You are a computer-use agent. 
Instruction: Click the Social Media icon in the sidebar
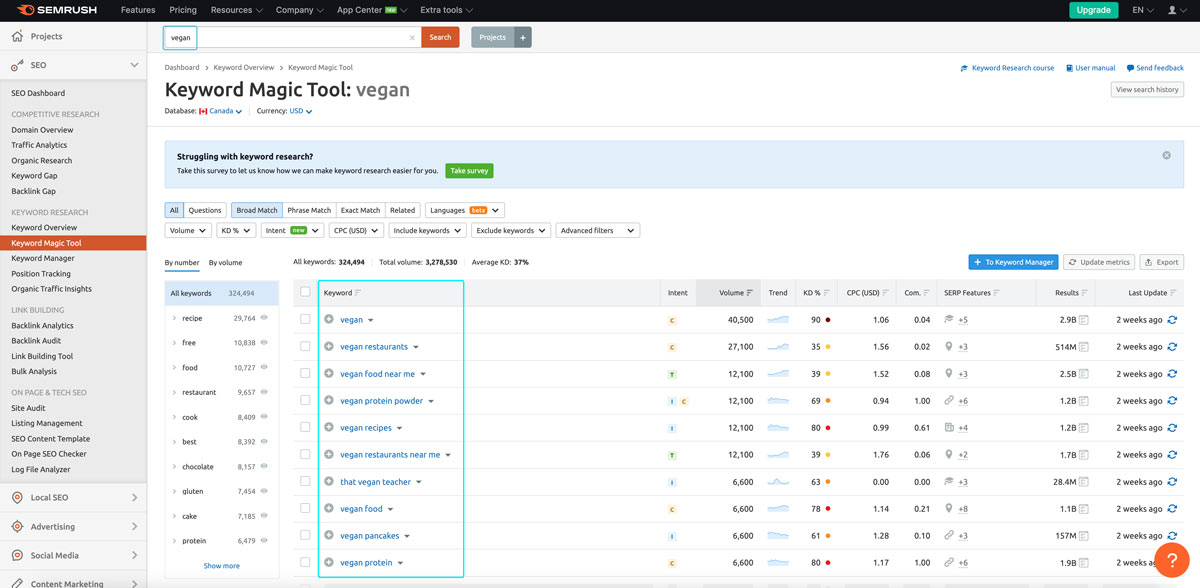pos(17,555)
